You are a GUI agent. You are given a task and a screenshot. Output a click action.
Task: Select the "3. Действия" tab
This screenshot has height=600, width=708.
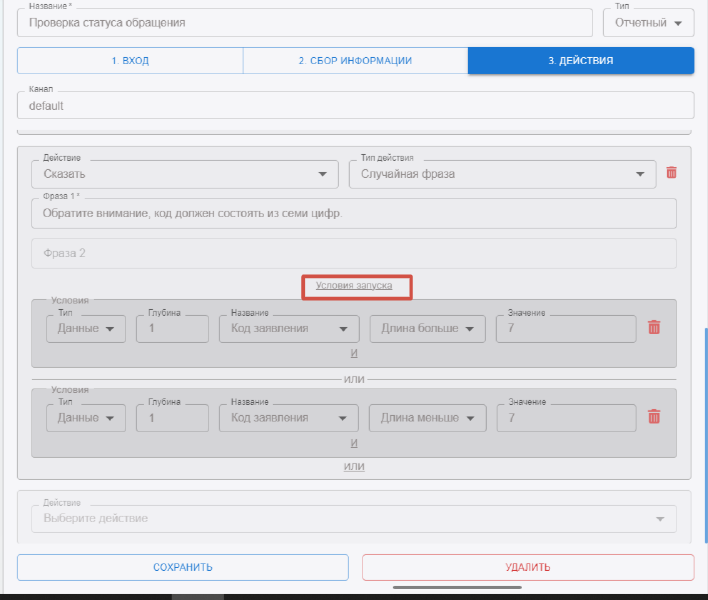pyautogui.click(x=580, y=61)
